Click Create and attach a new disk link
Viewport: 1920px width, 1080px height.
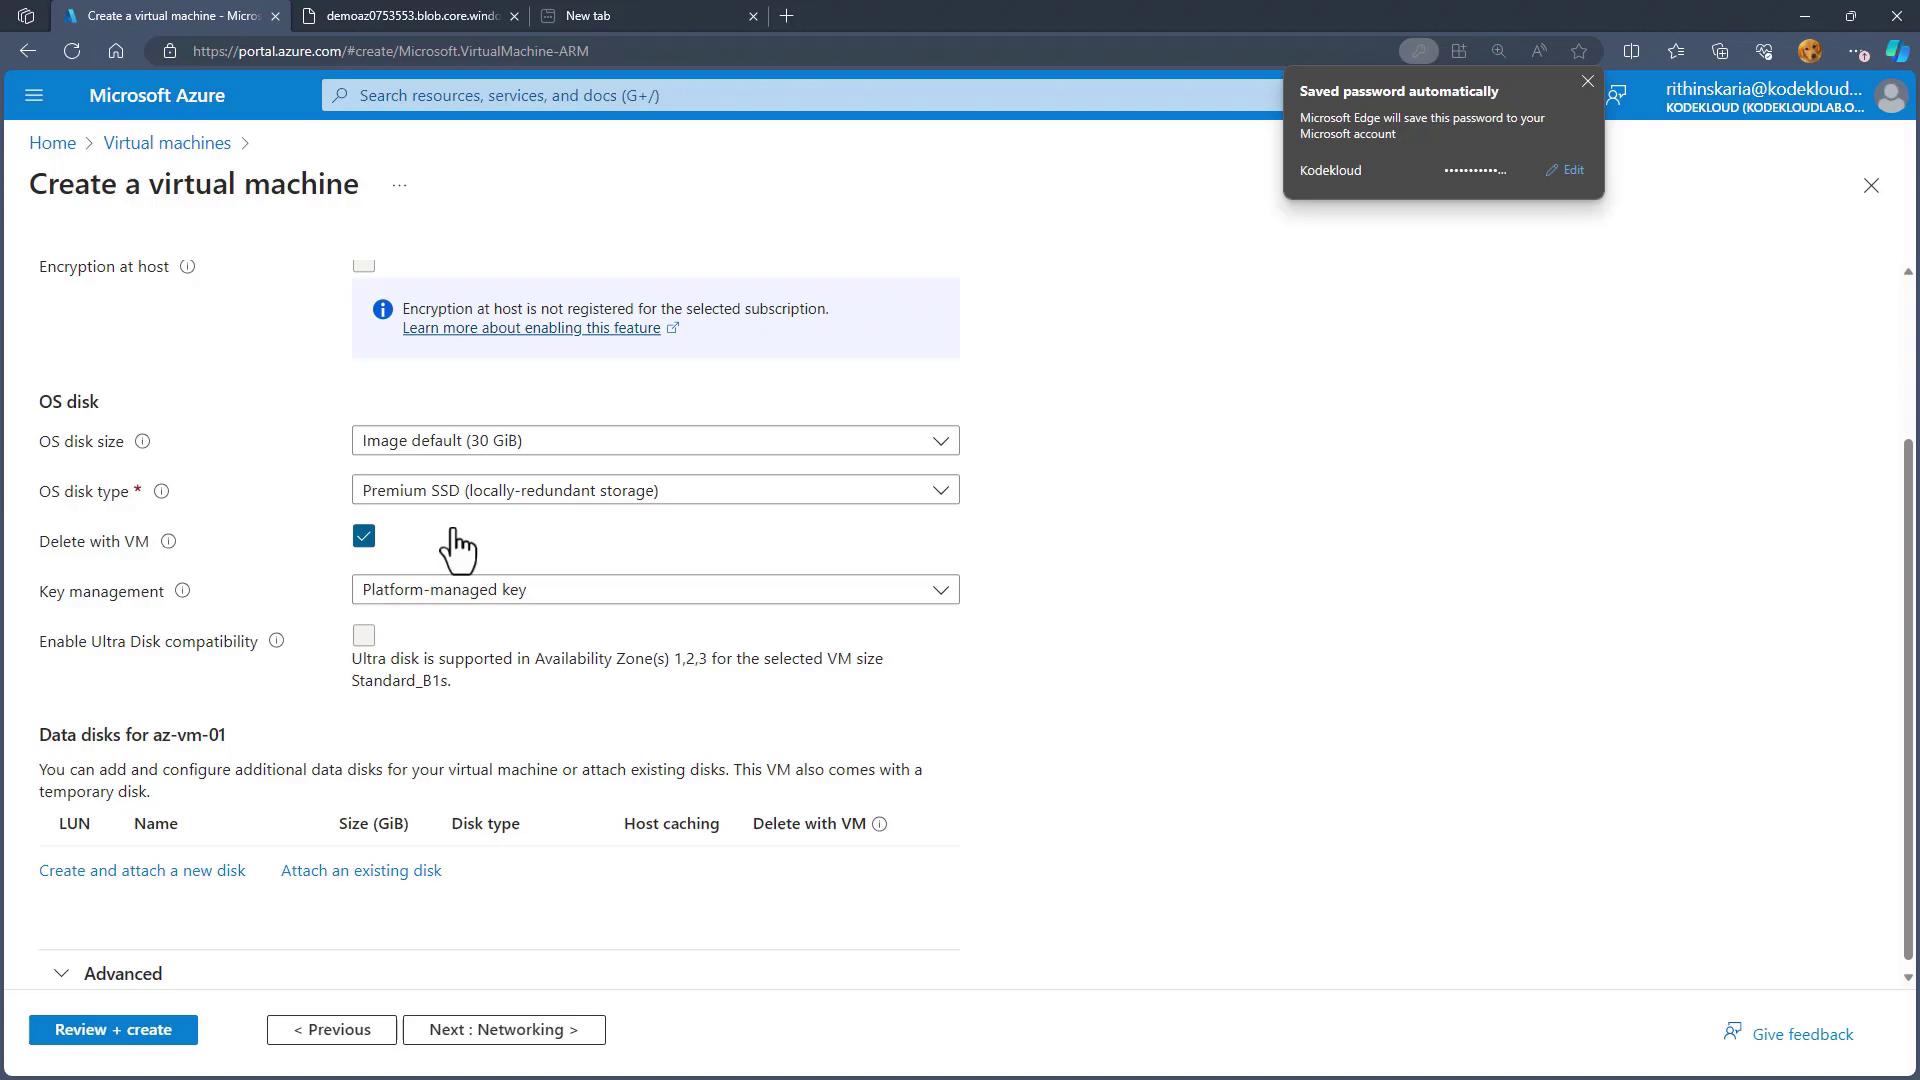[142, 871]
